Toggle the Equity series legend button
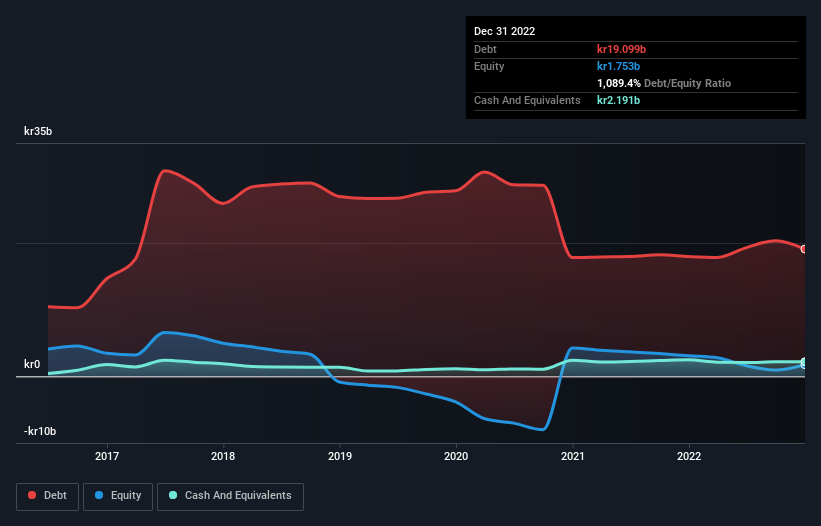Image resolution: width=821 pixels, height=526 pixels. coord(118,496)
